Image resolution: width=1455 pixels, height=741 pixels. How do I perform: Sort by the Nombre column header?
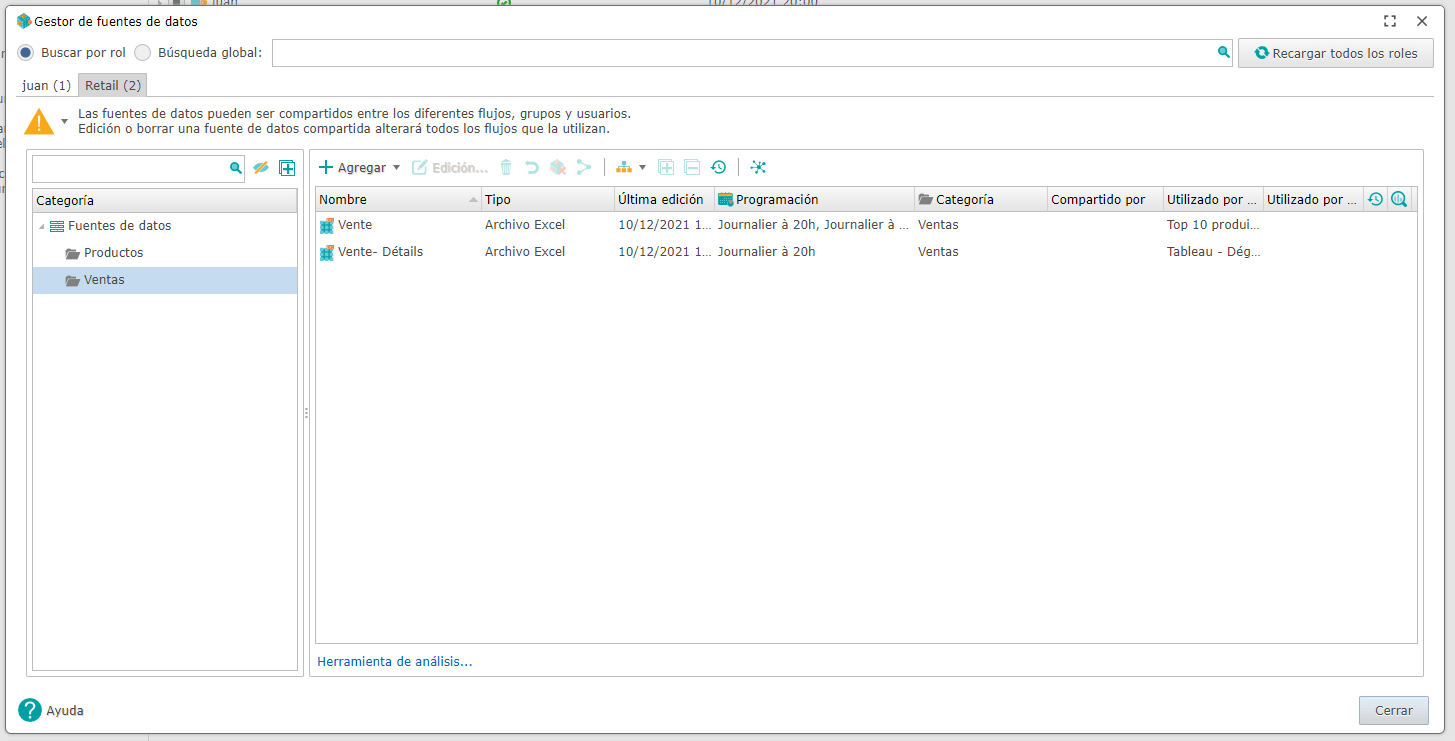398,199
